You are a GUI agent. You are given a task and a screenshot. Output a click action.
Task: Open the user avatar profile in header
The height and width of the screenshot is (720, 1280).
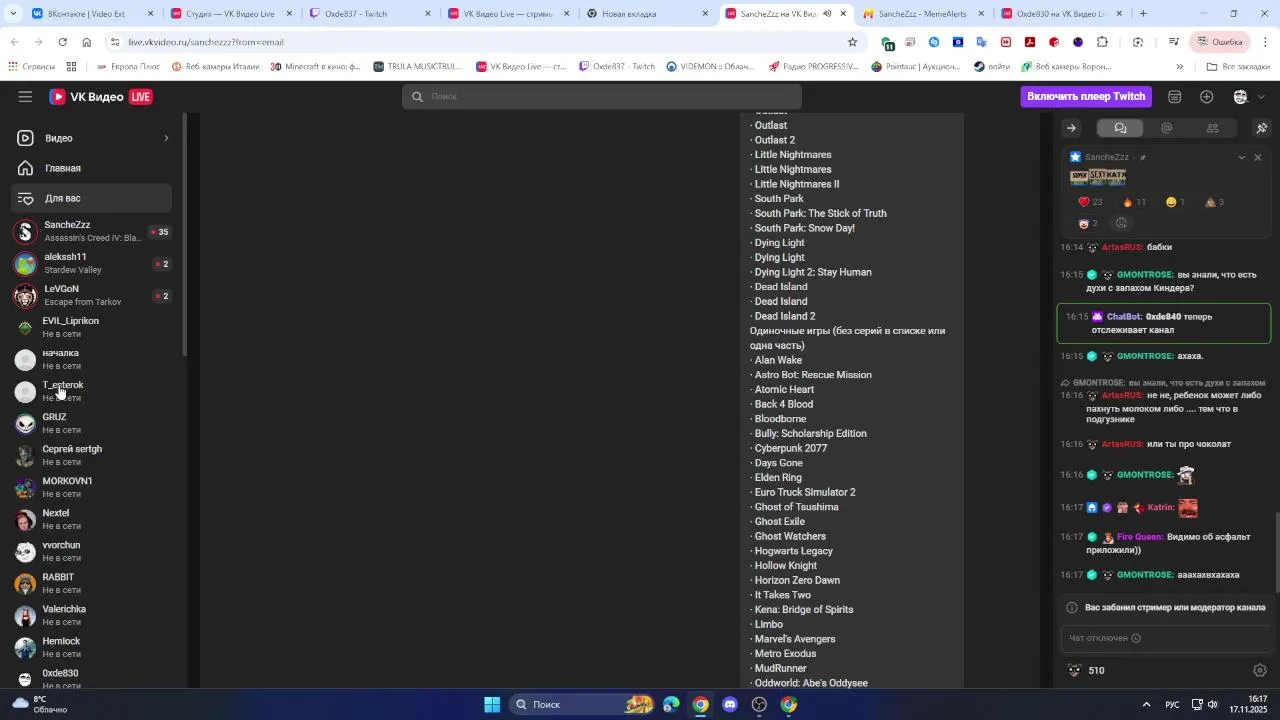1241,97
